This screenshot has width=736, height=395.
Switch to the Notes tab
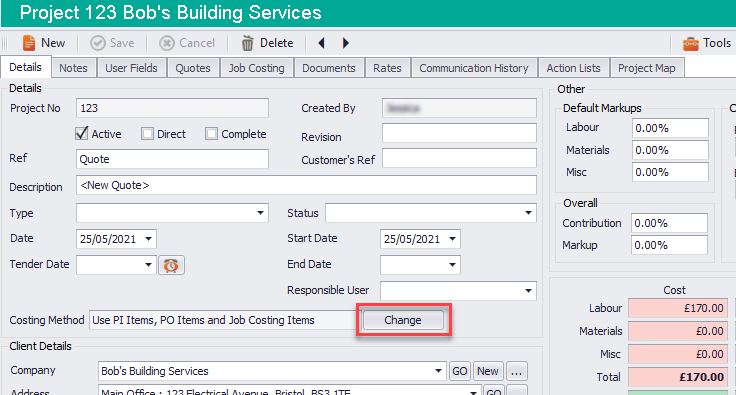(73, 68)
